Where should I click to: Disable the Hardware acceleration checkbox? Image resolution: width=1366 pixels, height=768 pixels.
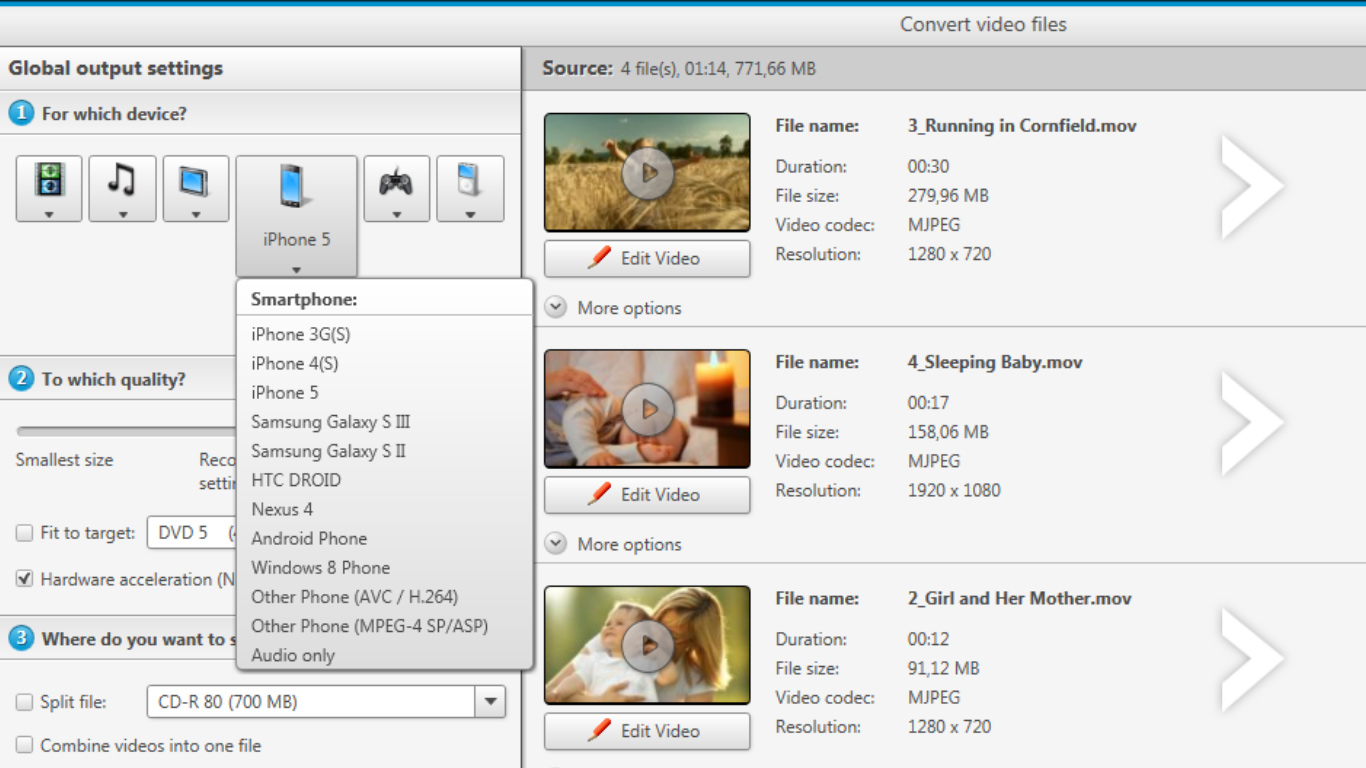click(x=25, y=579)
